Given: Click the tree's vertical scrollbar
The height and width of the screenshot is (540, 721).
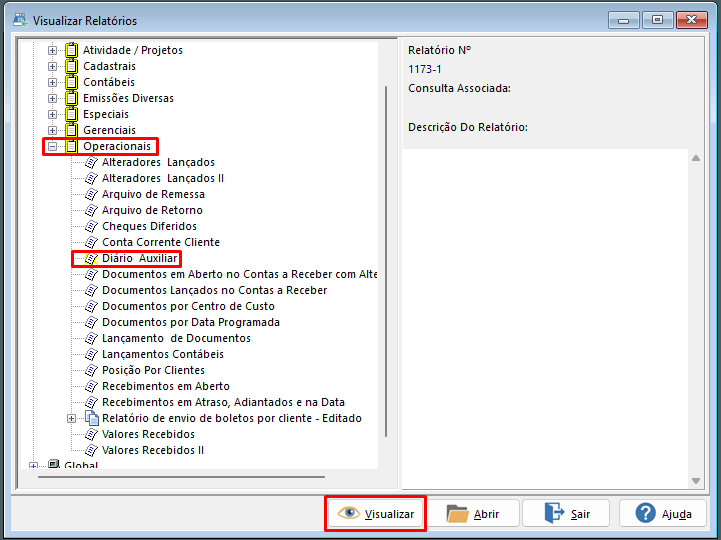Looking at the screenshot, I should click(x=386, y=261).
